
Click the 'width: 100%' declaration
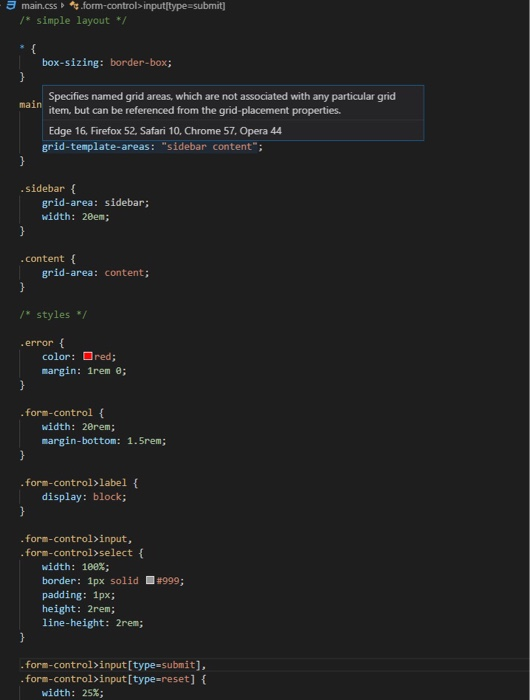(75, 567)
